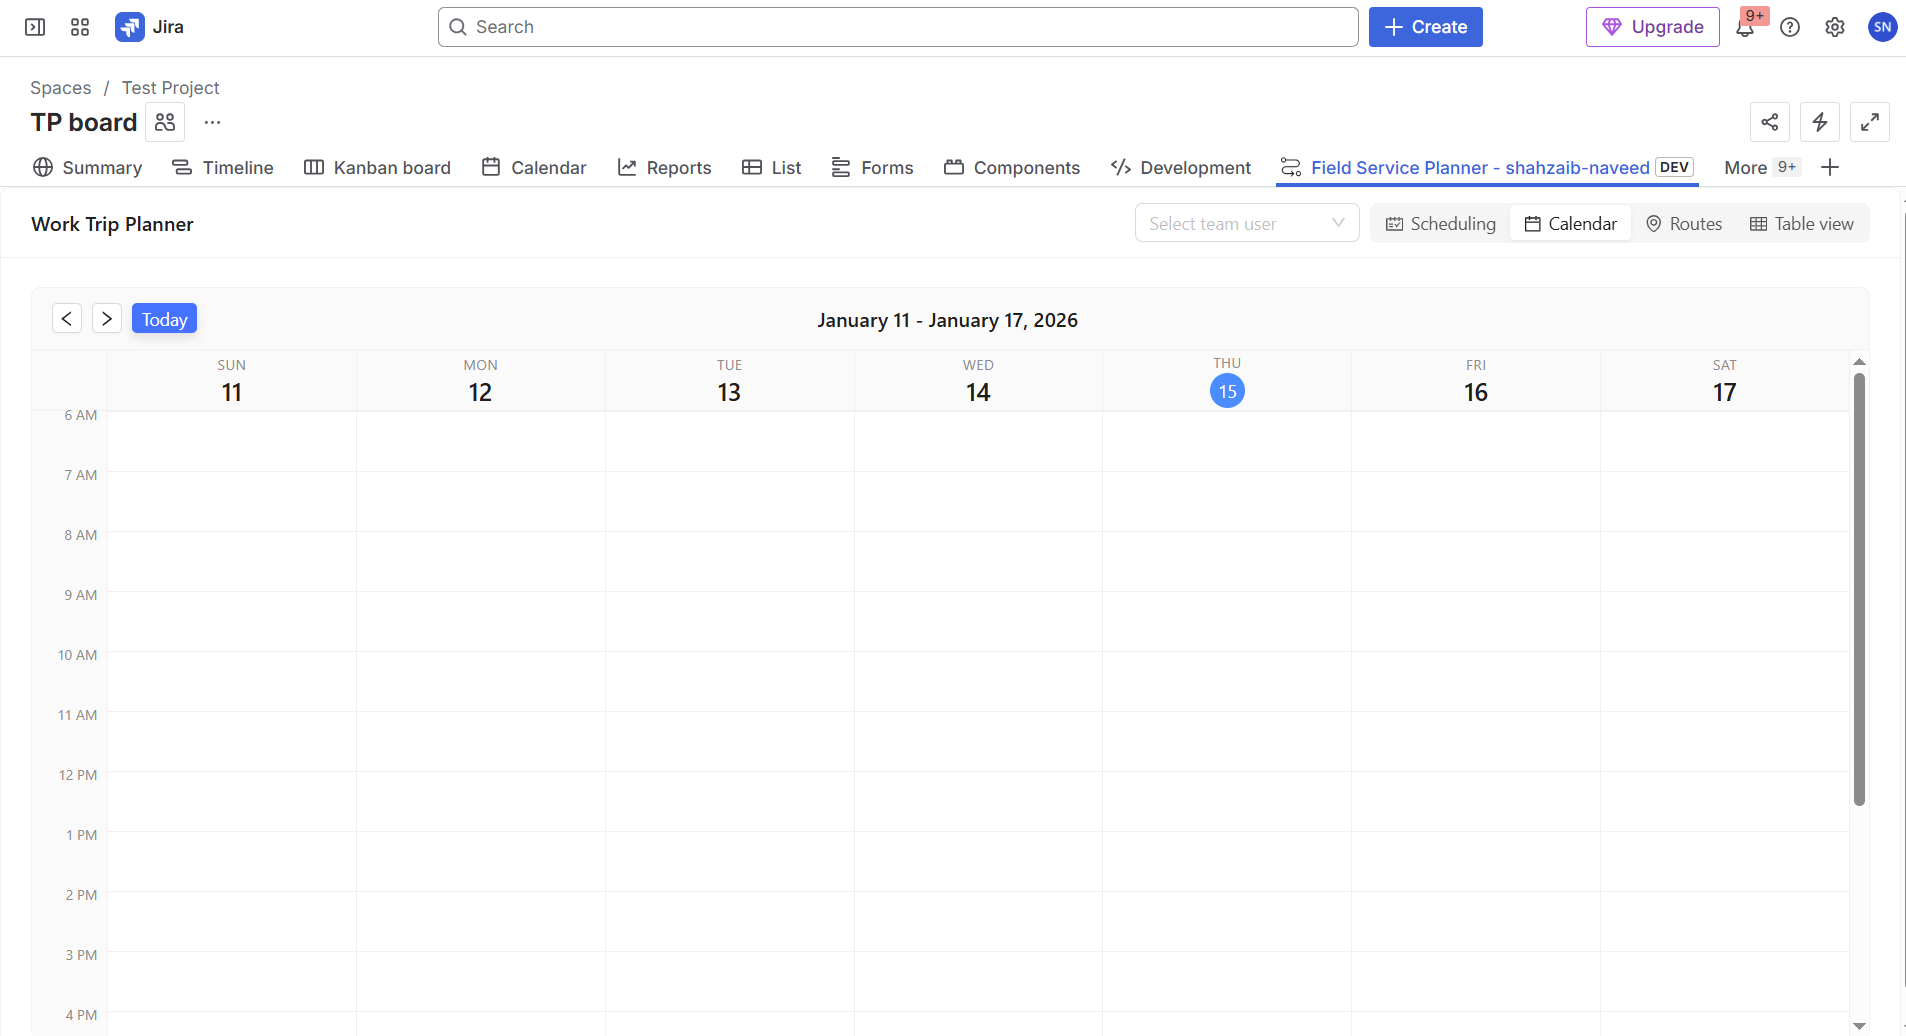Switch to Table view
Image resolution: width=1906 pixels, height=1036 pixels.
1802,224
